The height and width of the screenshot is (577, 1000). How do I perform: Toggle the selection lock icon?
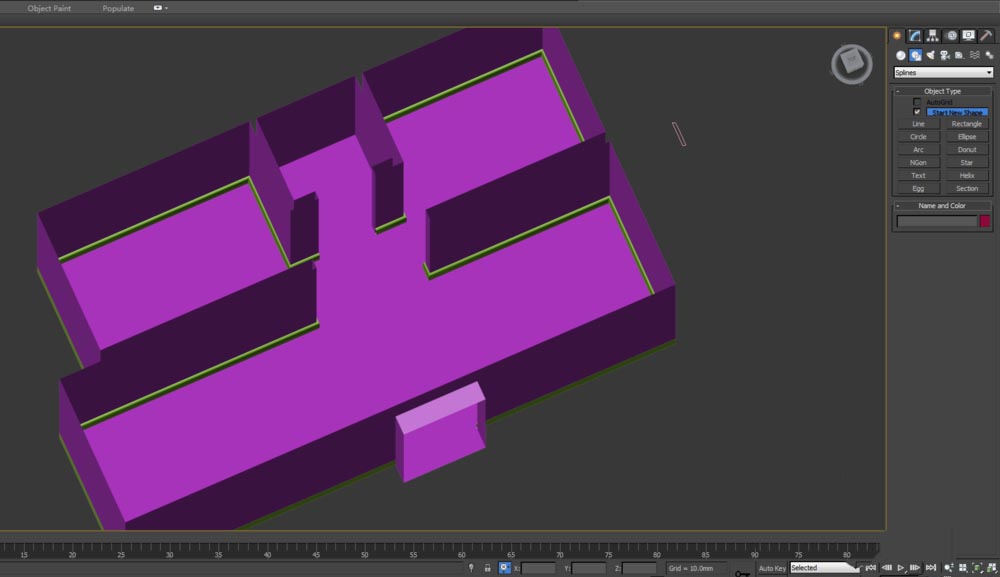pyautogui.click(x=487, y=568)
